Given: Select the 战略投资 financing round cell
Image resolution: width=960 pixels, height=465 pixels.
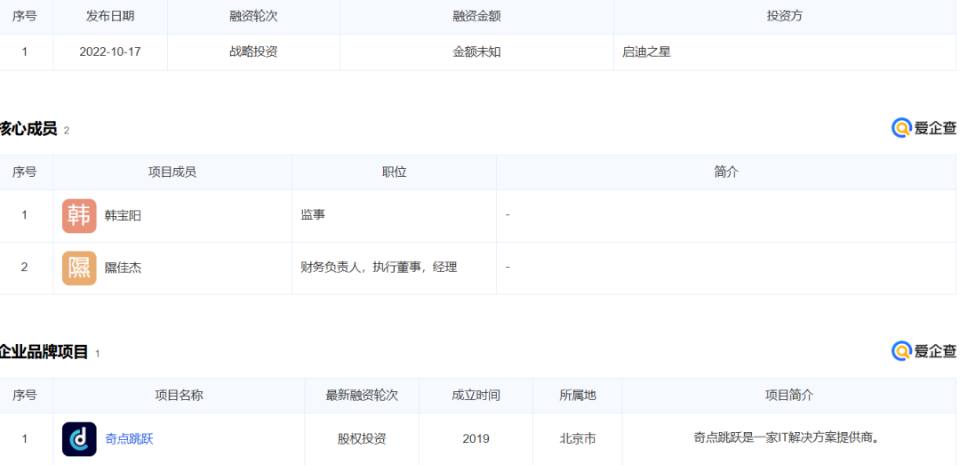Looking at the screenshot, I should tap(253, 52).
